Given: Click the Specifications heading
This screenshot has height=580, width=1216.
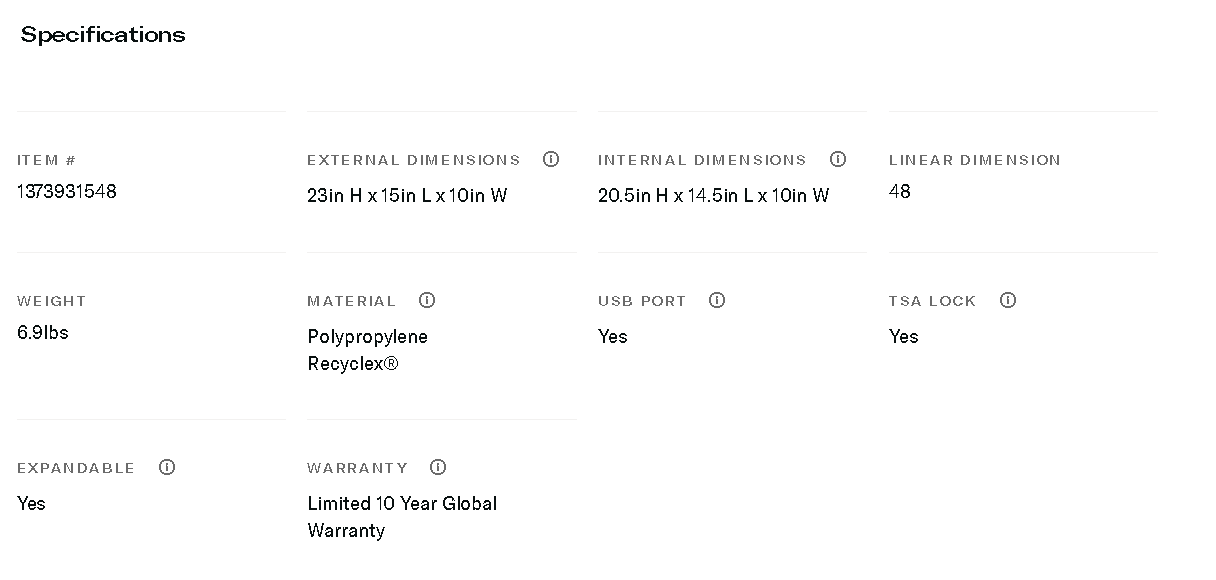Looking at the screenshot, I should pyautogui.click(x=103, y=35).
